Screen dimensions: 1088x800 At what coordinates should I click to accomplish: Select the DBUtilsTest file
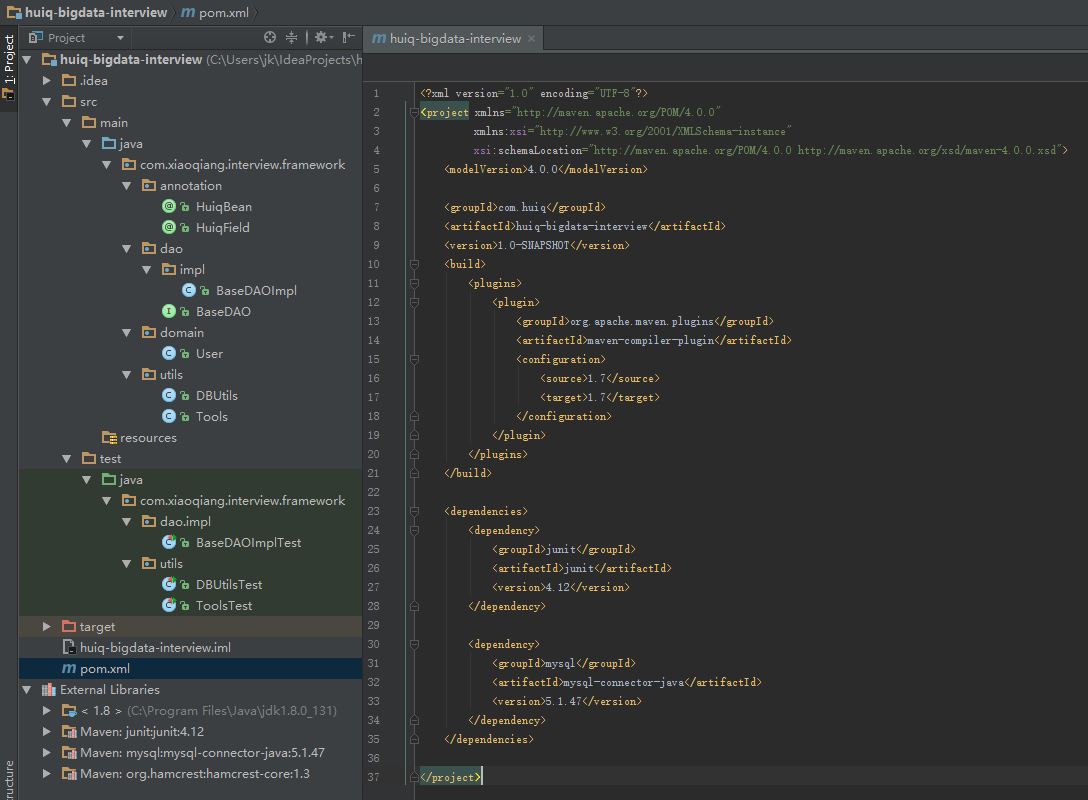tap(229, 585)
